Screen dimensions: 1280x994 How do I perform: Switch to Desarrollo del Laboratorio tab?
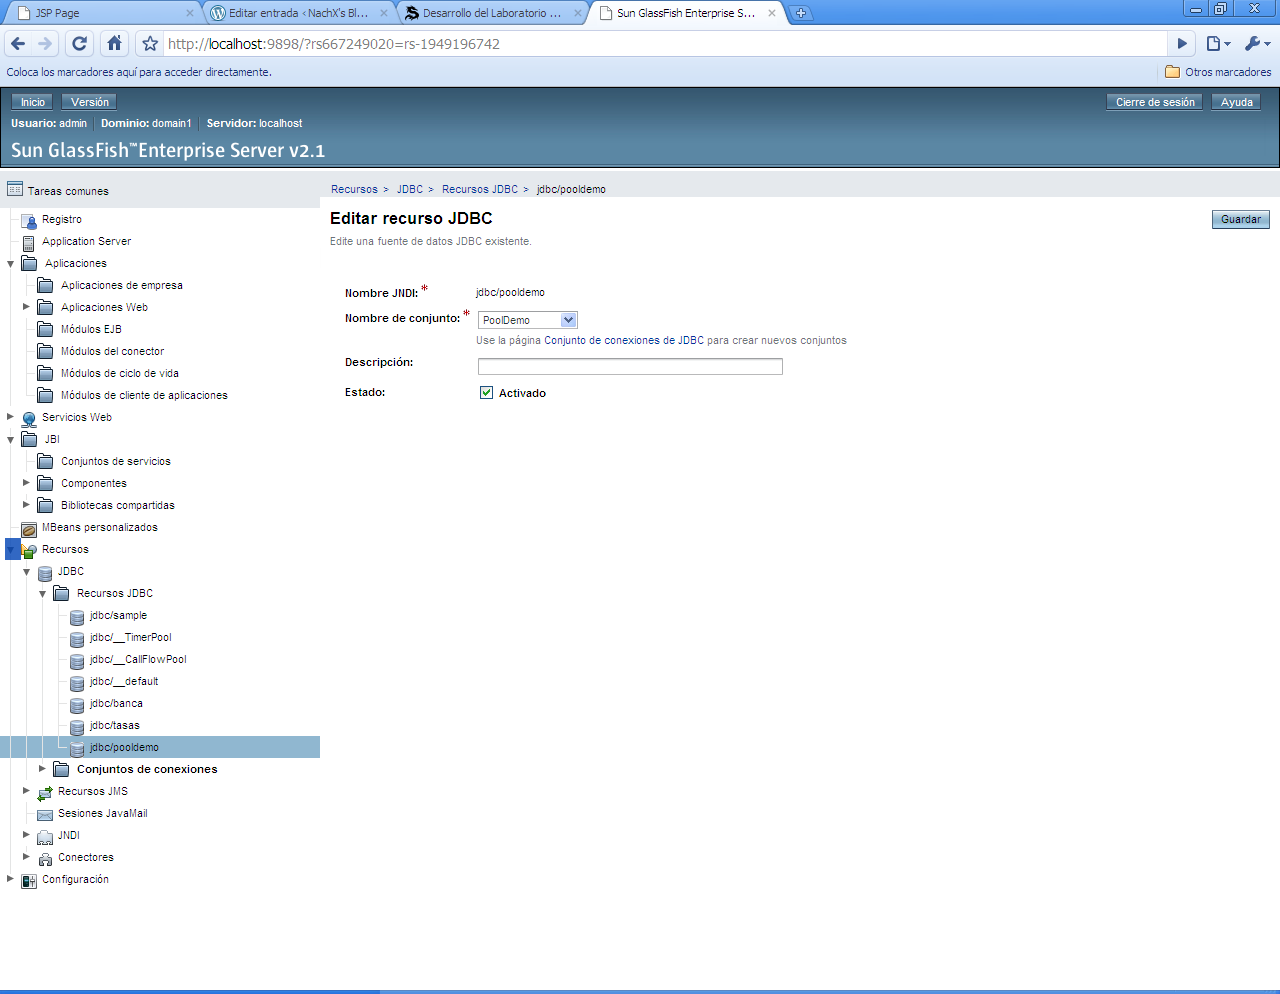tap(492, 13)
